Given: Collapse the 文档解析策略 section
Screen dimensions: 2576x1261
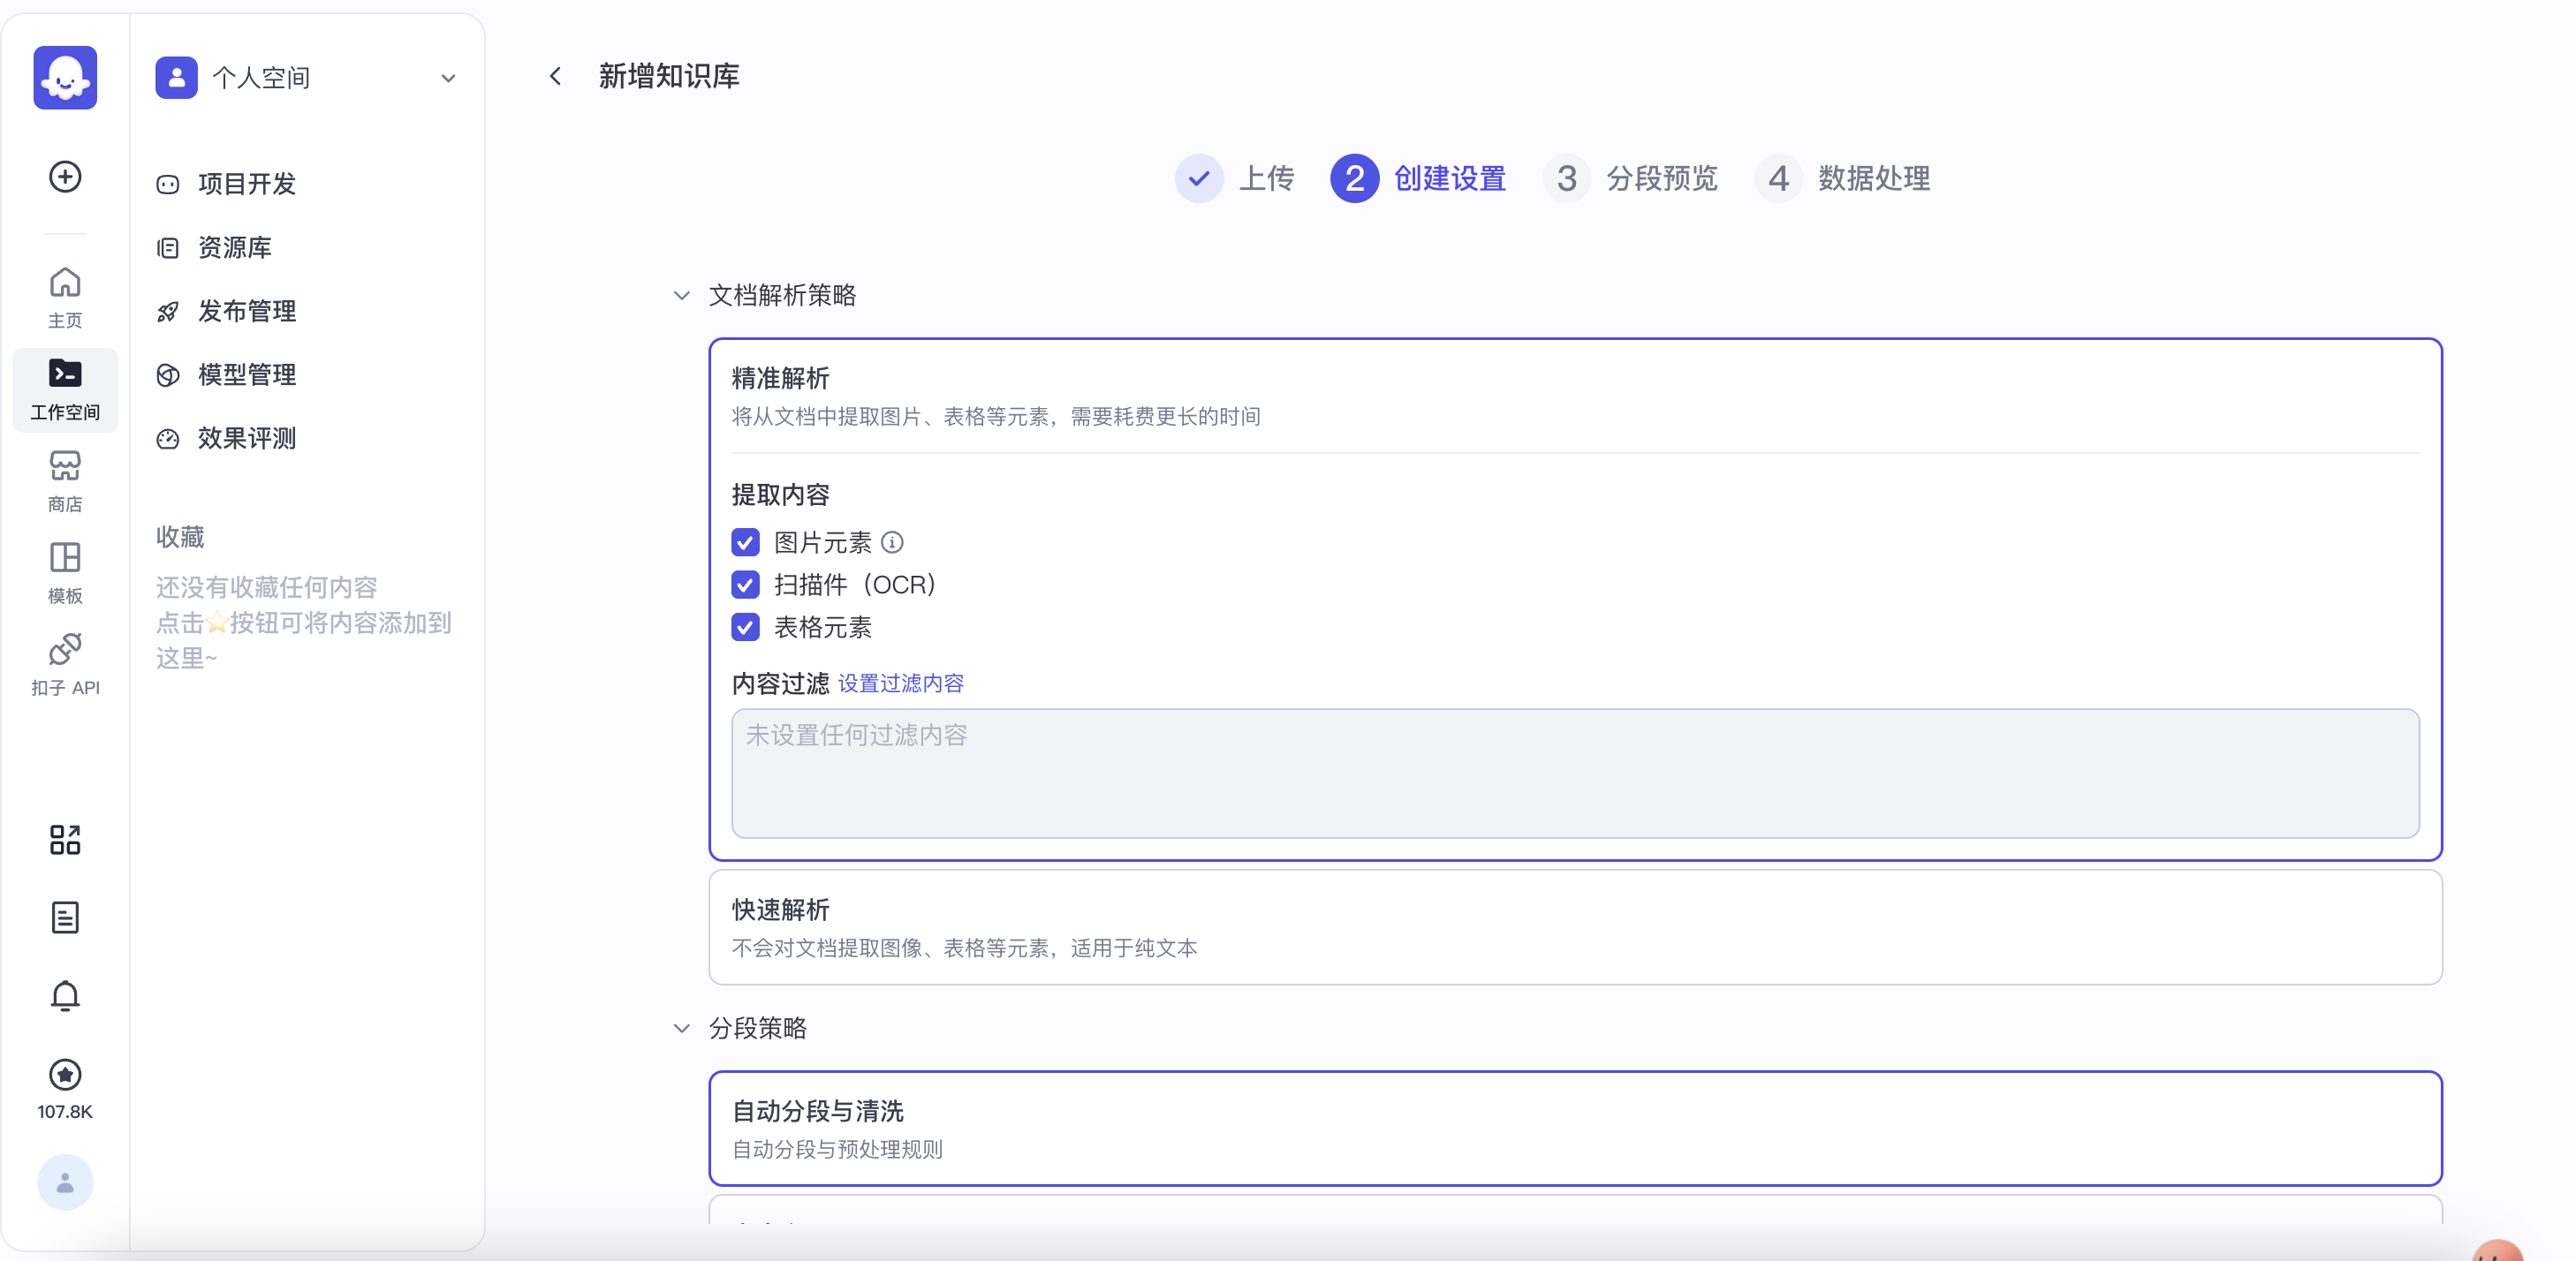Looking at the screenshot, I should [681, 296].
